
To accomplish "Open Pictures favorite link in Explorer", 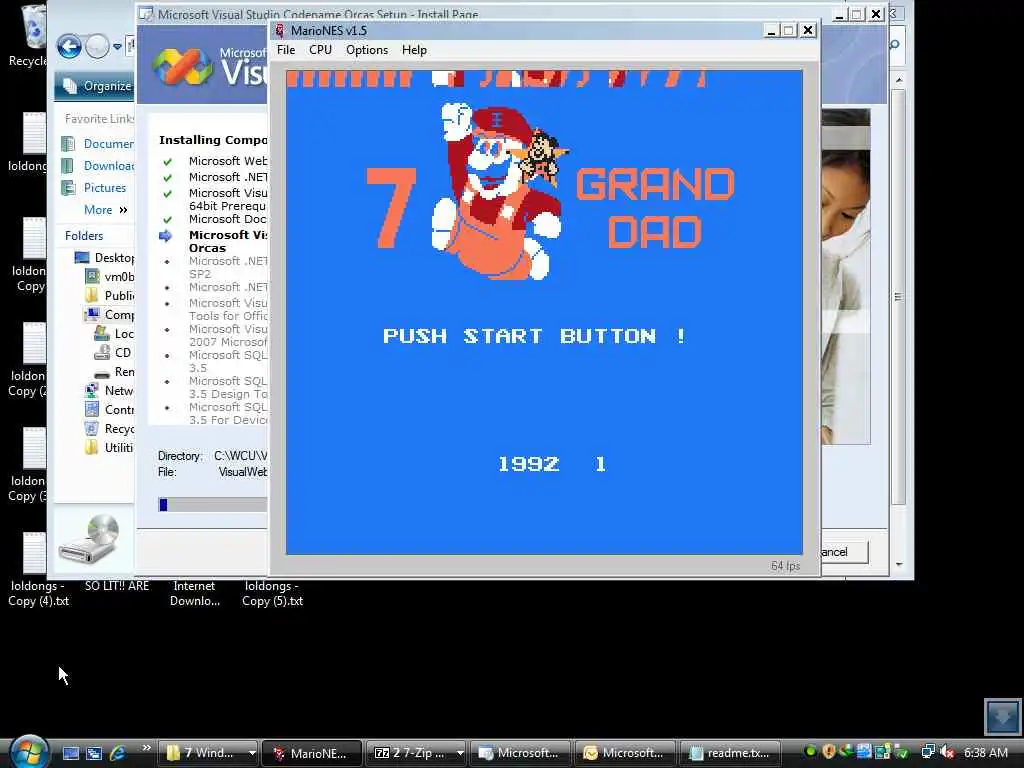I will pyautogui.click(x=93, y=188).
